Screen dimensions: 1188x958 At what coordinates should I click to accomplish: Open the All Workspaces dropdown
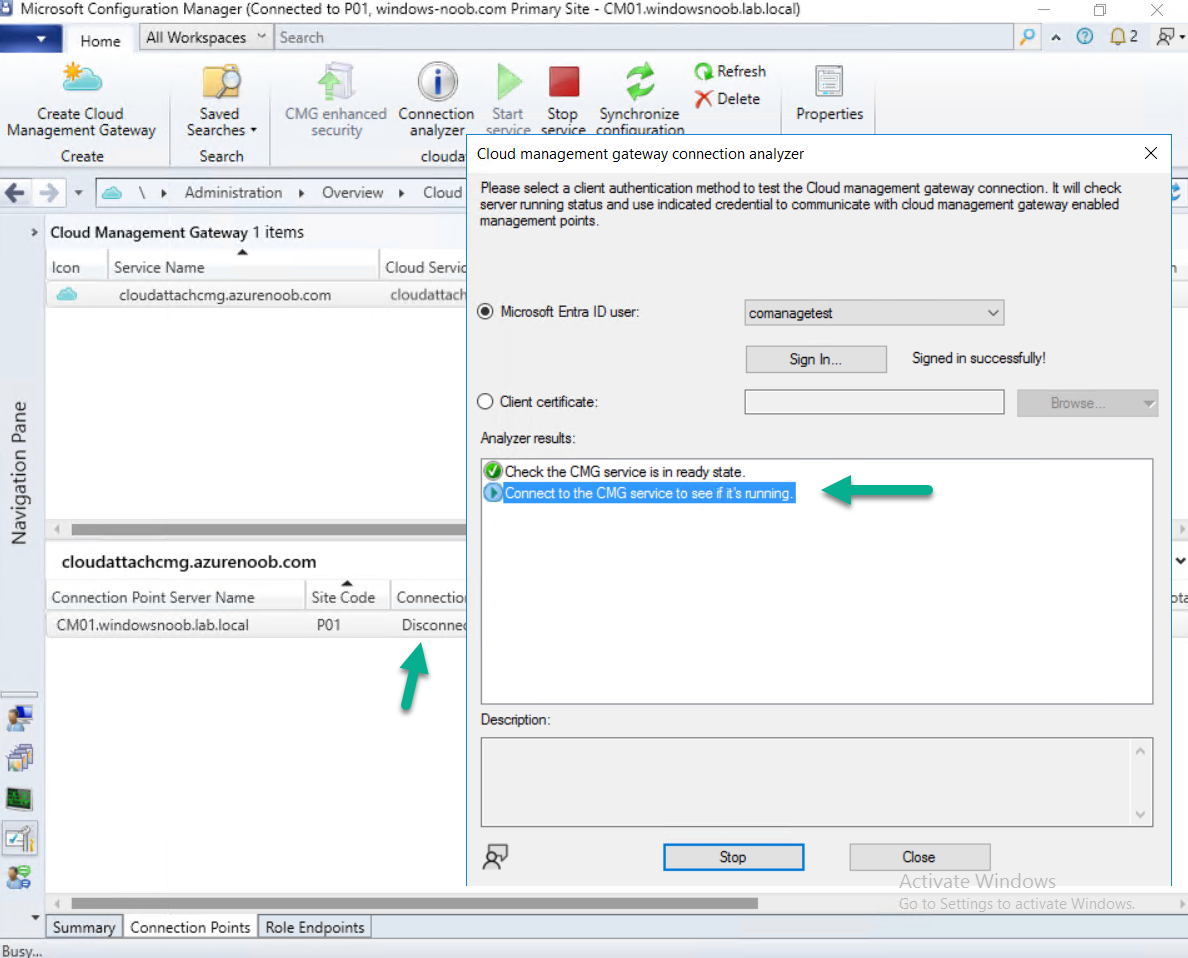tap(205, 37)
